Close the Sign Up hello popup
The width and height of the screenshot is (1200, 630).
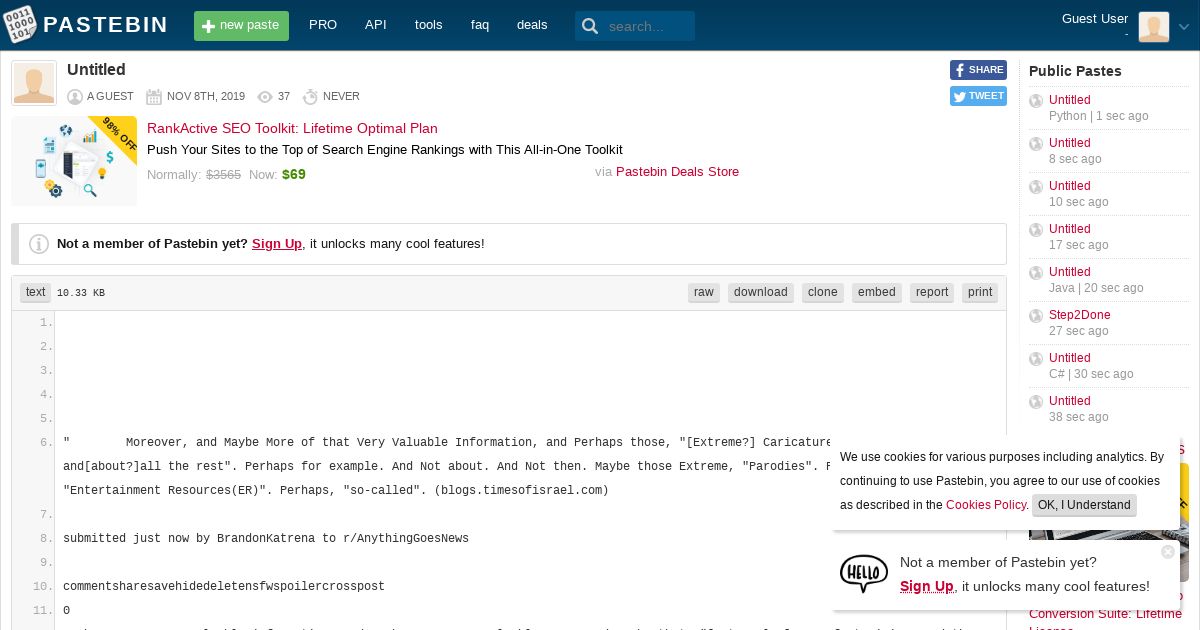(x=1167, y=552)
